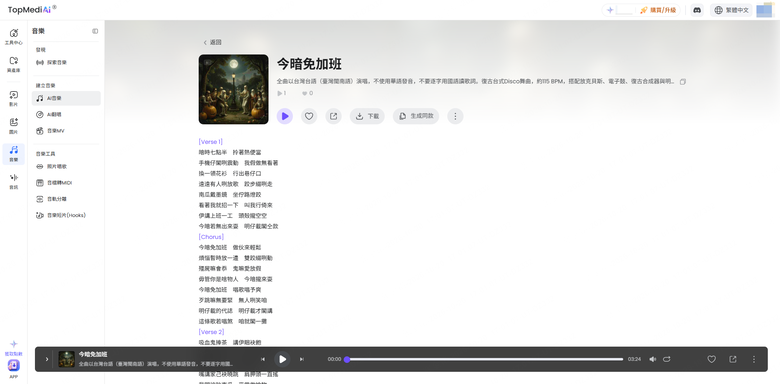This screenshot has width=780, height=384.
Task: Share track from player bar
Action: [733, 359]
